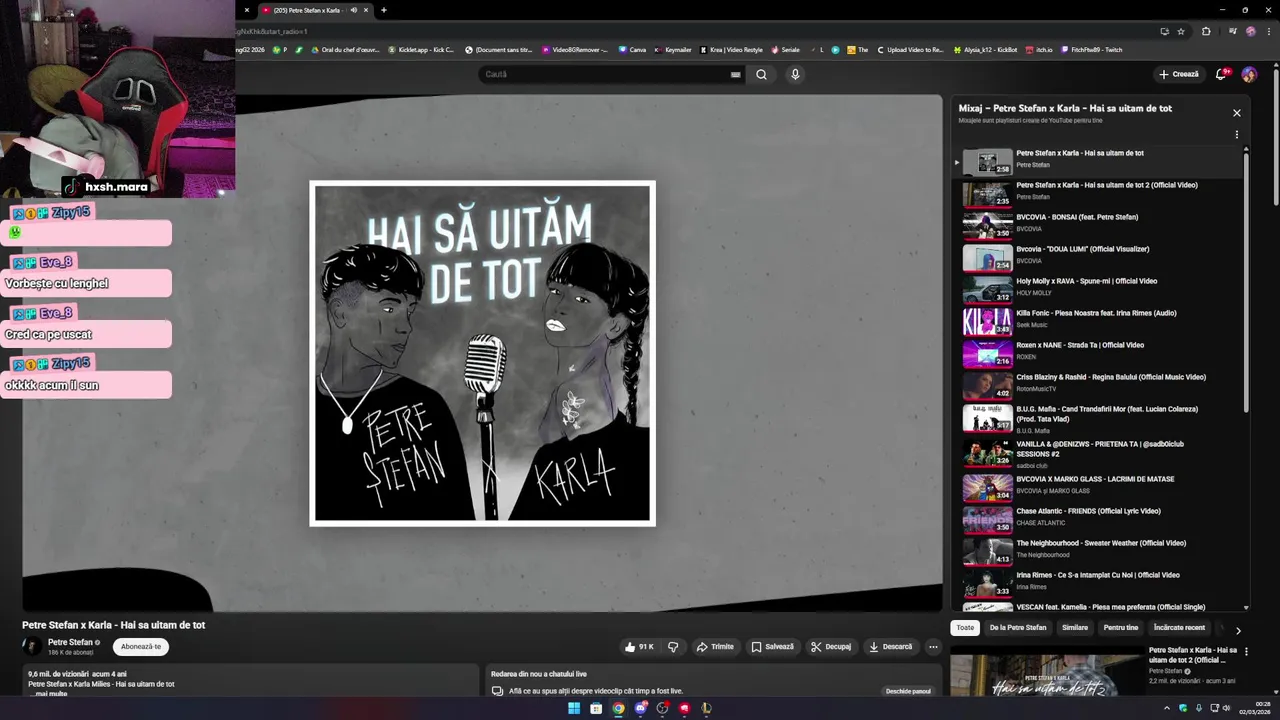Image resolution: width=1280 pixels, height=720 pixels.
Task: Open the itch.io bookmark
Action: (x=1039, y=49)
